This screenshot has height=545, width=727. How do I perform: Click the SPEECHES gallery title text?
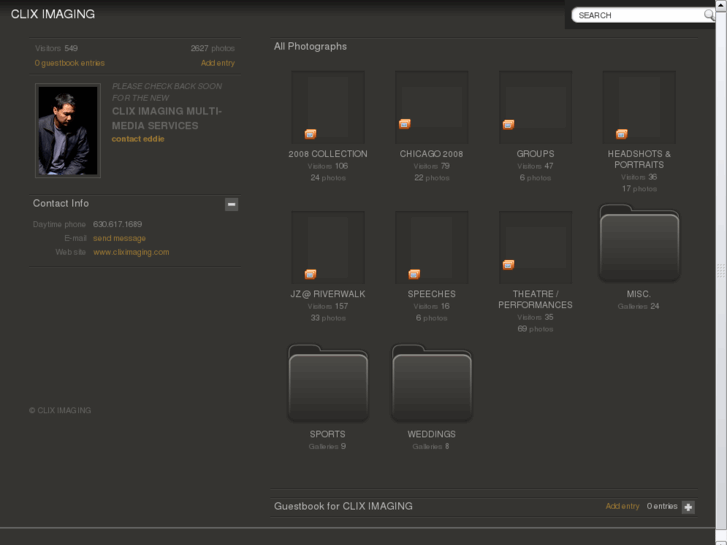432,294
